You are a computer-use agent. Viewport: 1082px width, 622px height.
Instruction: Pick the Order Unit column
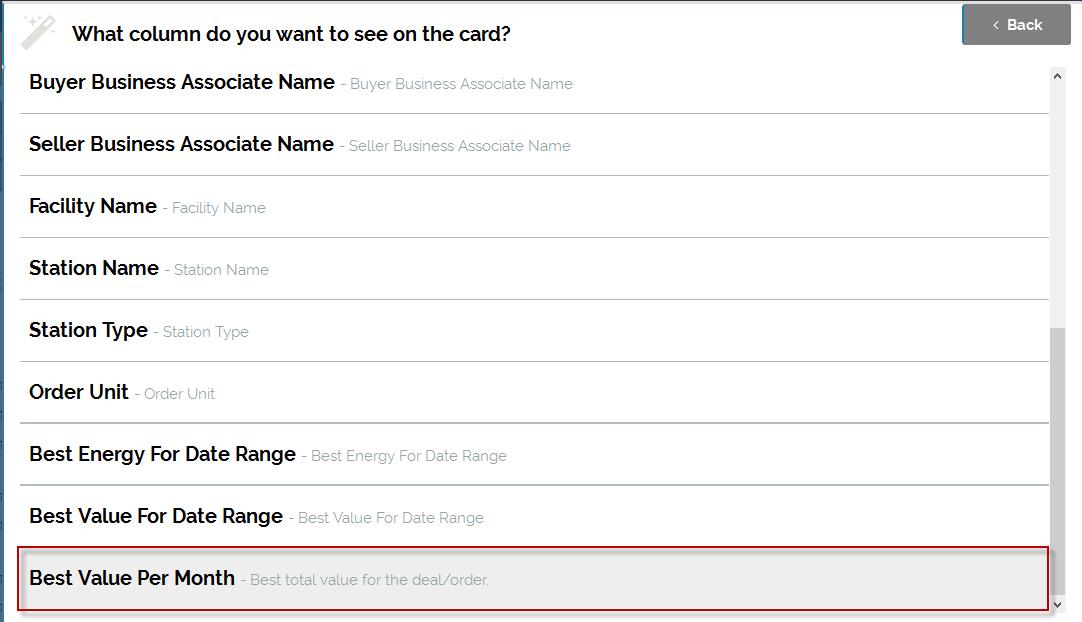(79, 393)
